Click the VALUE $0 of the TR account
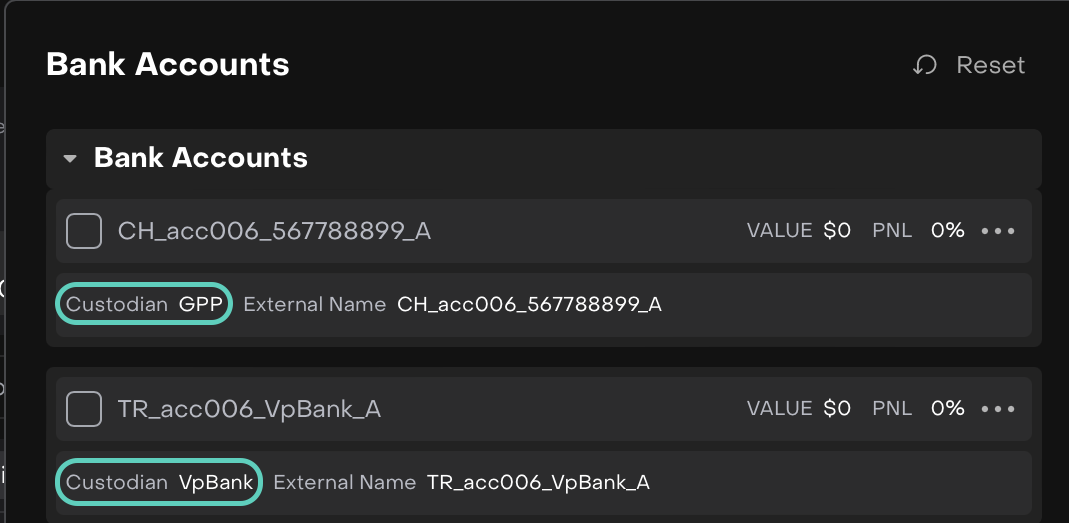 [x=837, y=409]
